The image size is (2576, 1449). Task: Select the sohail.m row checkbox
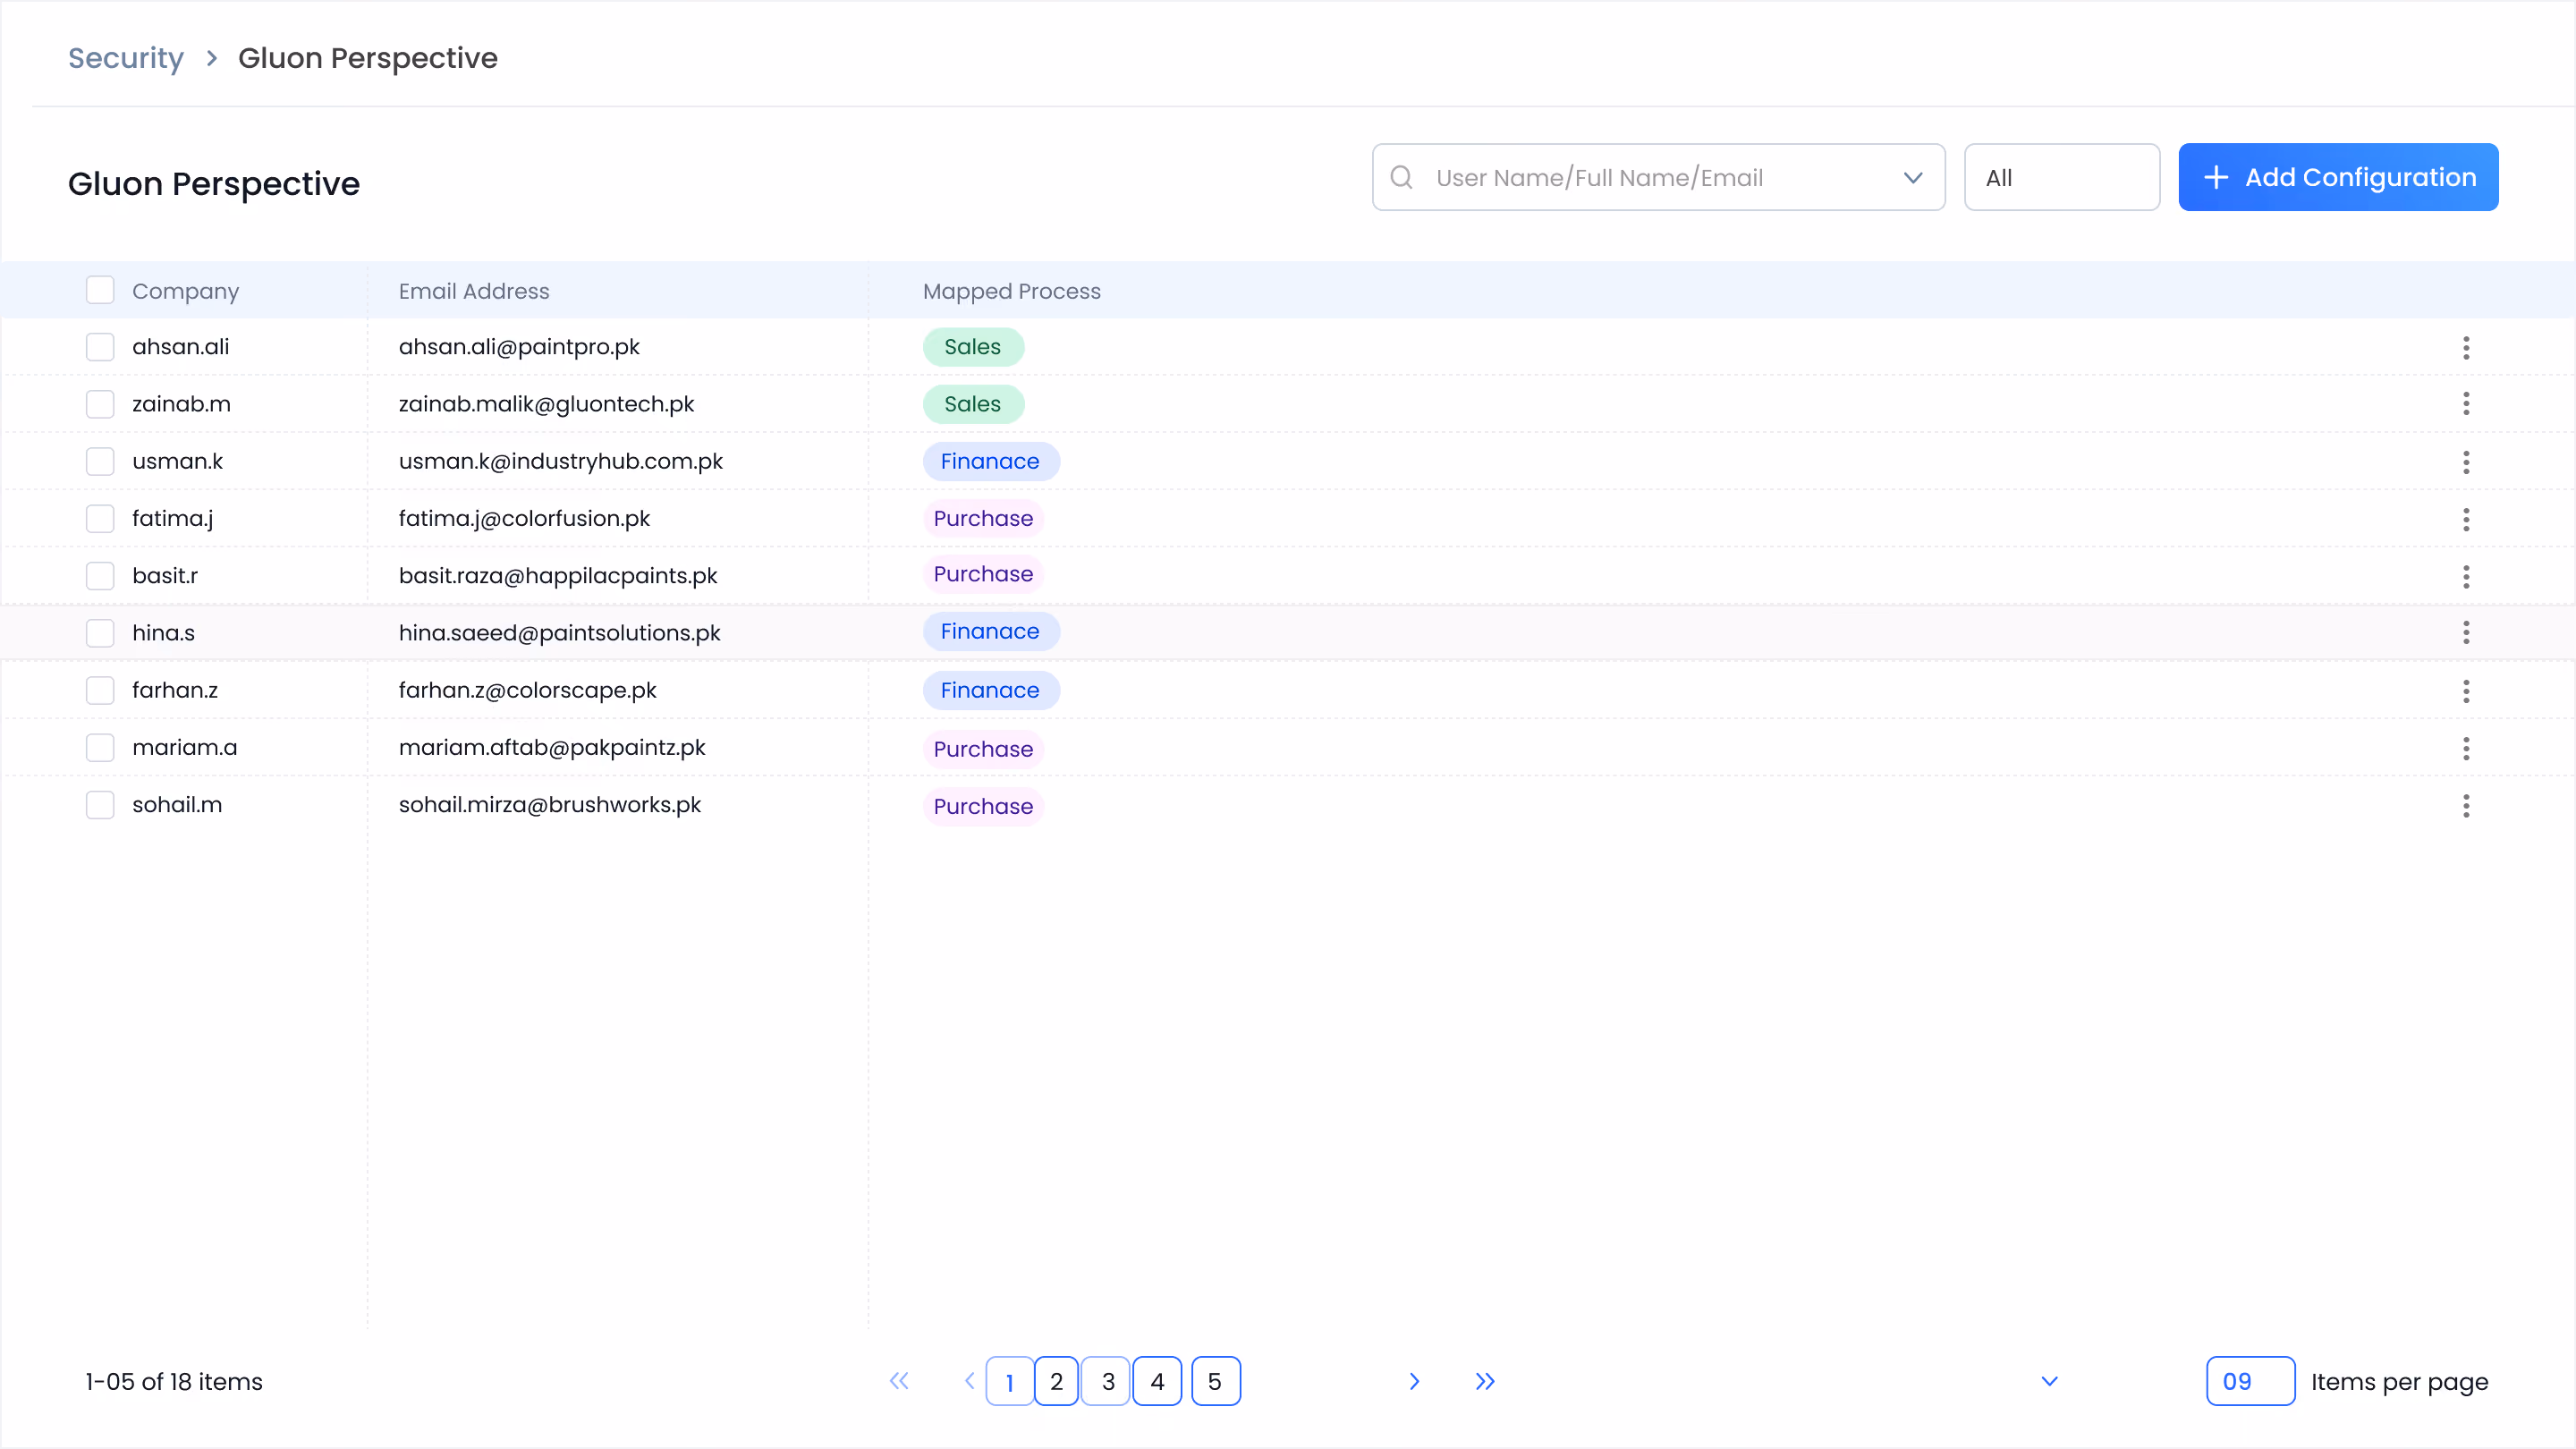click(x=100, y=805)
